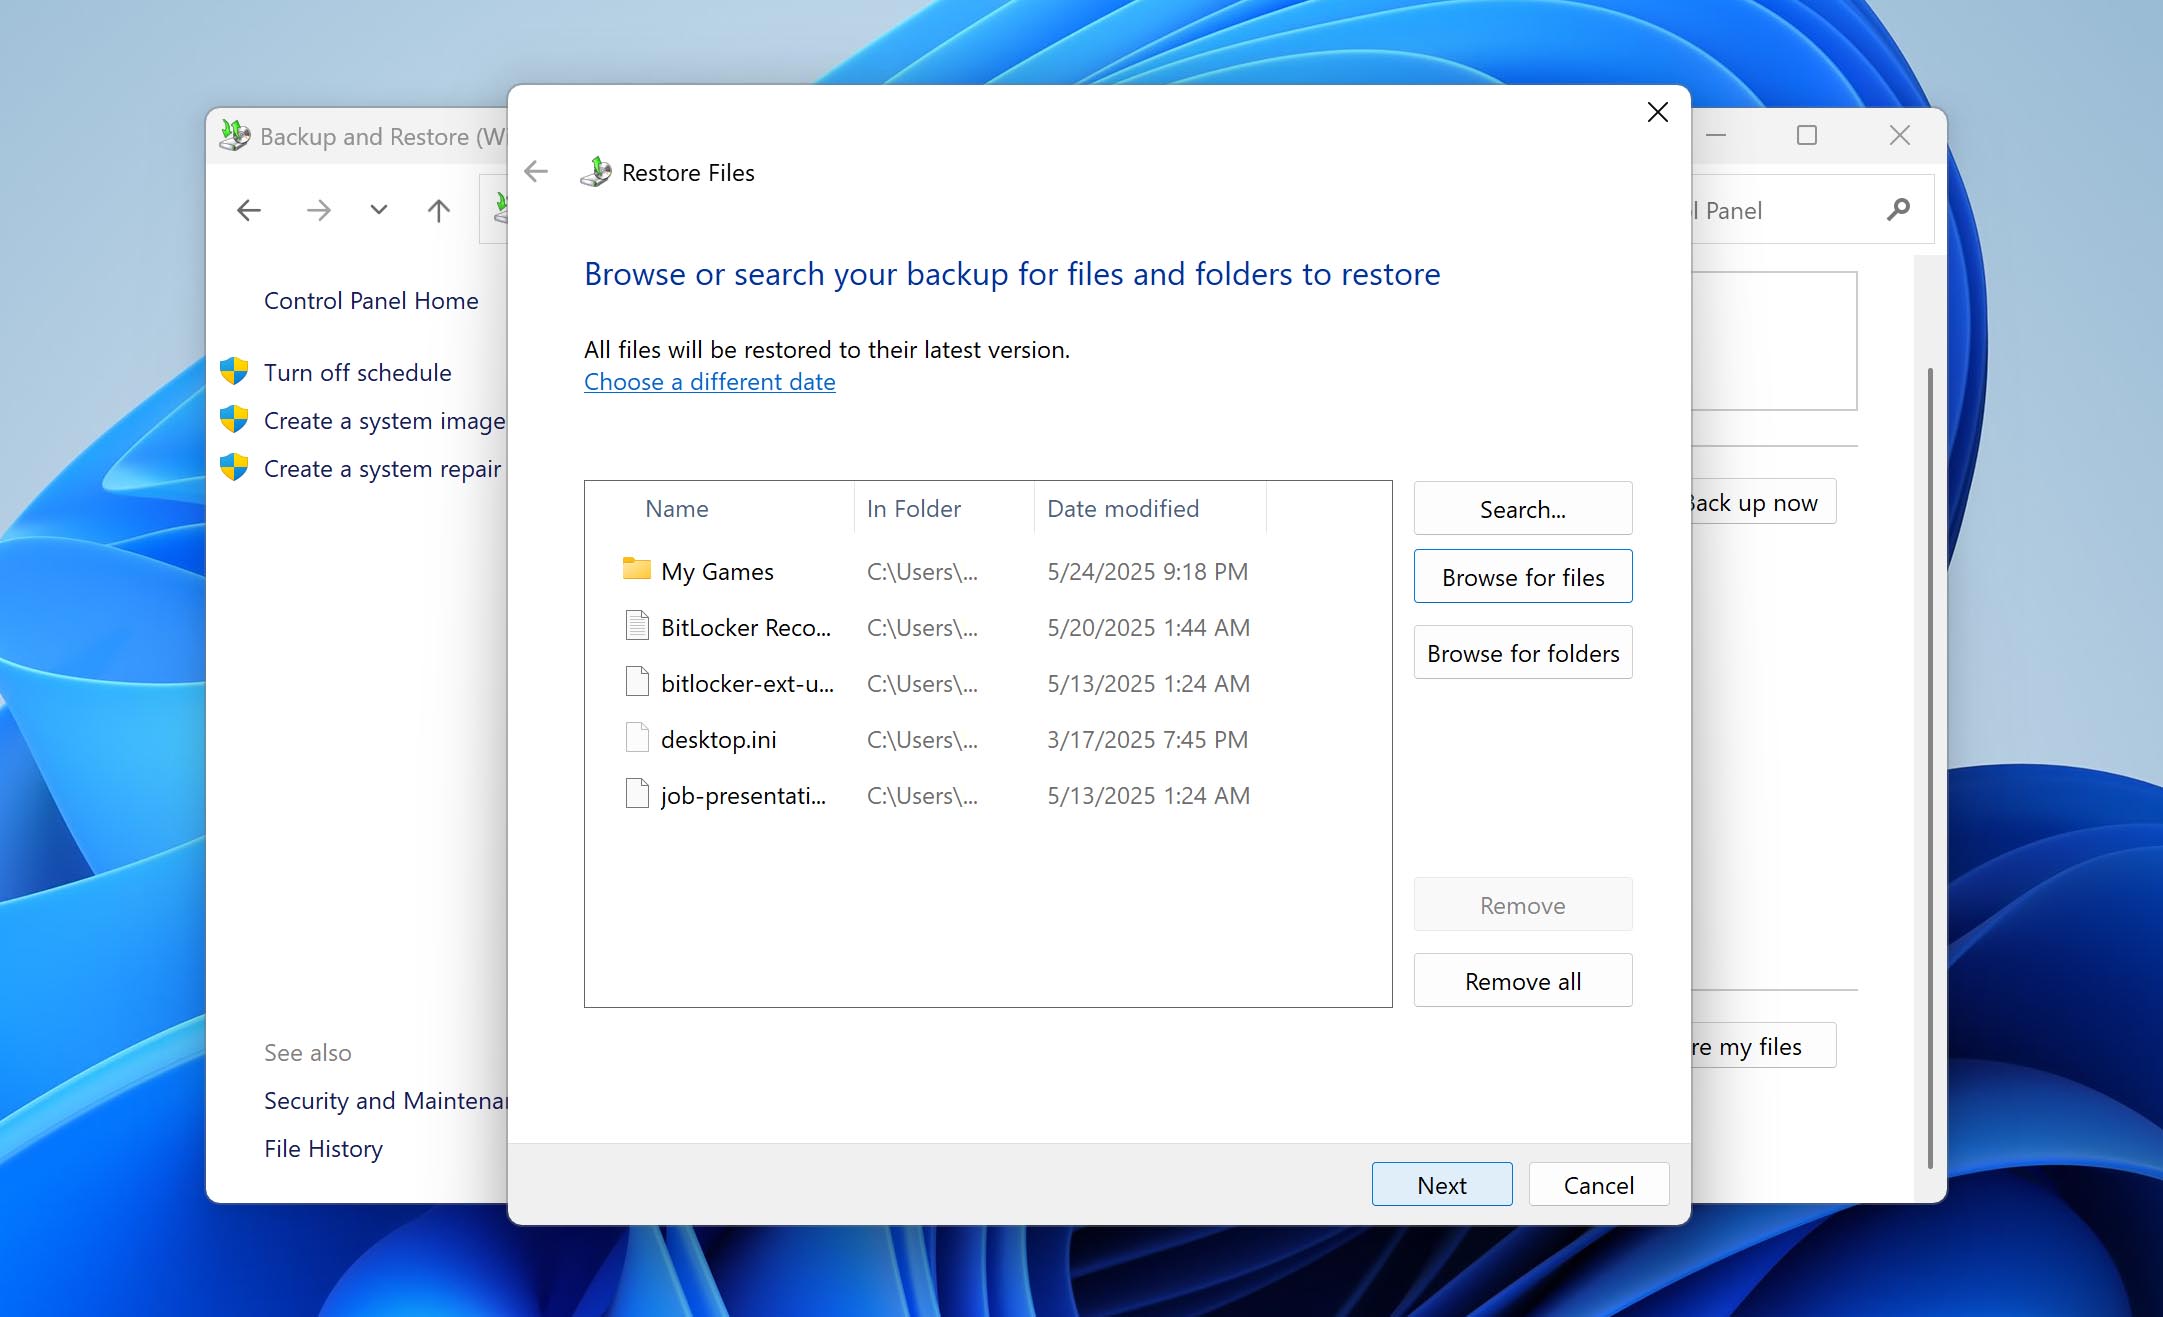
Task: Select the desktop.ini file name
Action: pos(718,740)
